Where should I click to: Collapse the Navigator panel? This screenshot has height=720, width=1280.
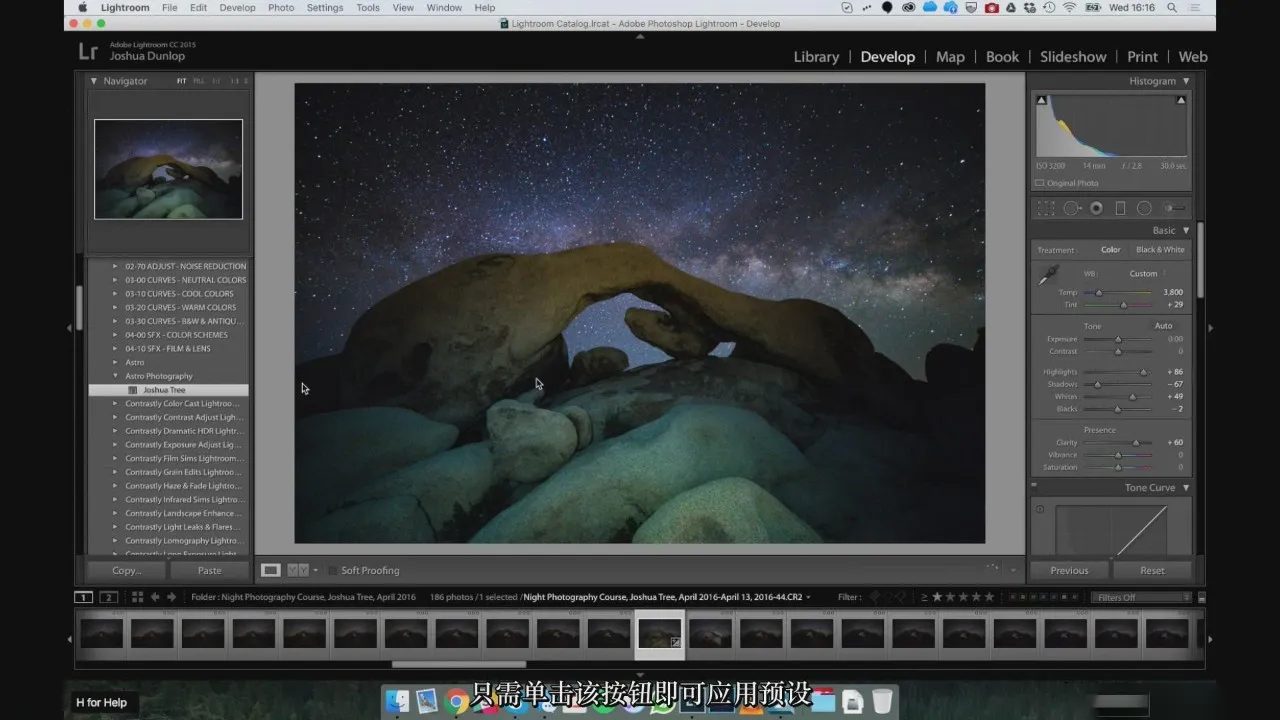(x=94, y=81)
